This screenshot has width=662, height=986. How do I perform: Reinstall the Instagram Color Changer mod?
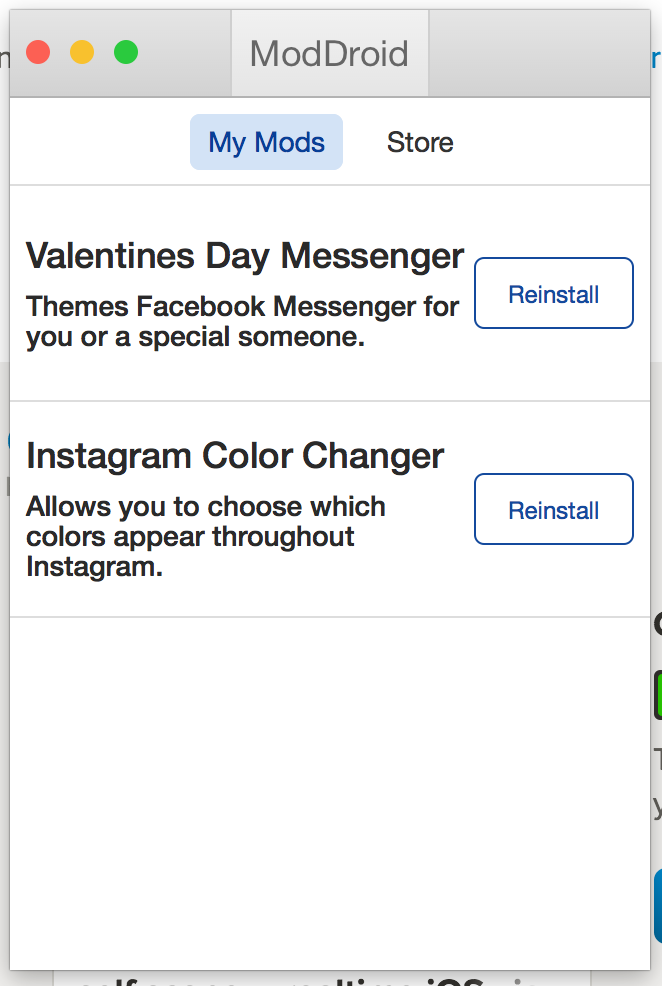pos(553,510)
